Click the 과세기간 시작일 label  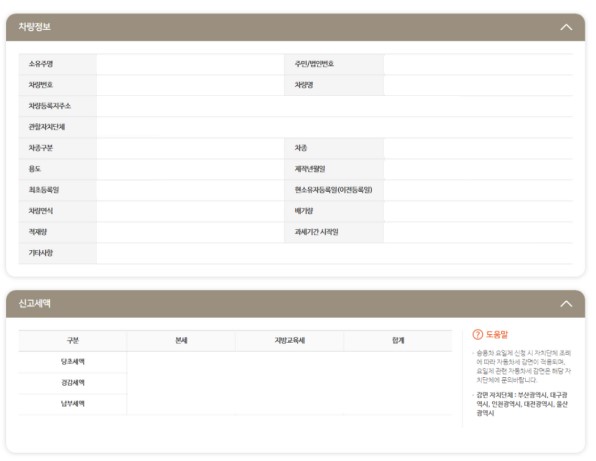[x=316, y=232]
